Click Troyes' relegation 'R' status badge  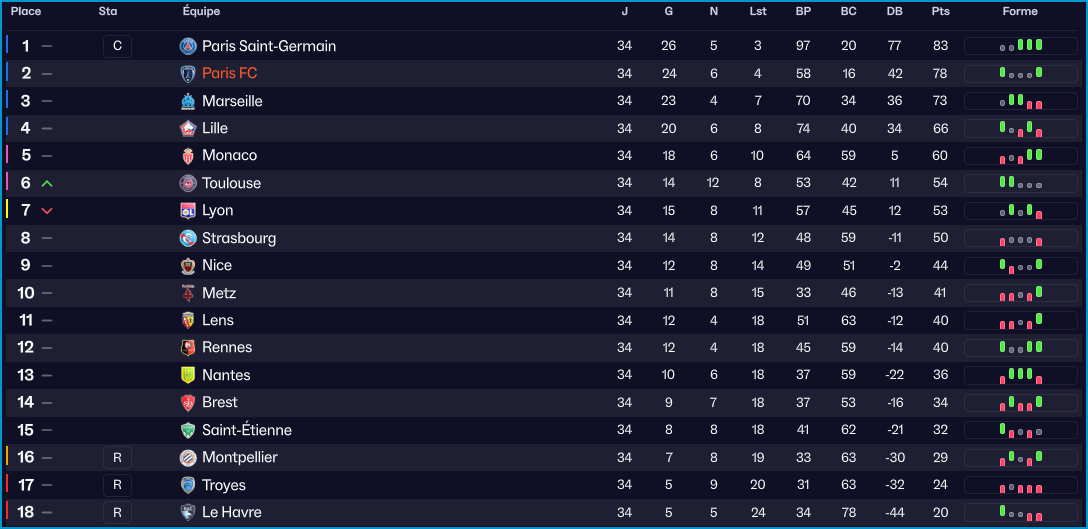[117, 485]
